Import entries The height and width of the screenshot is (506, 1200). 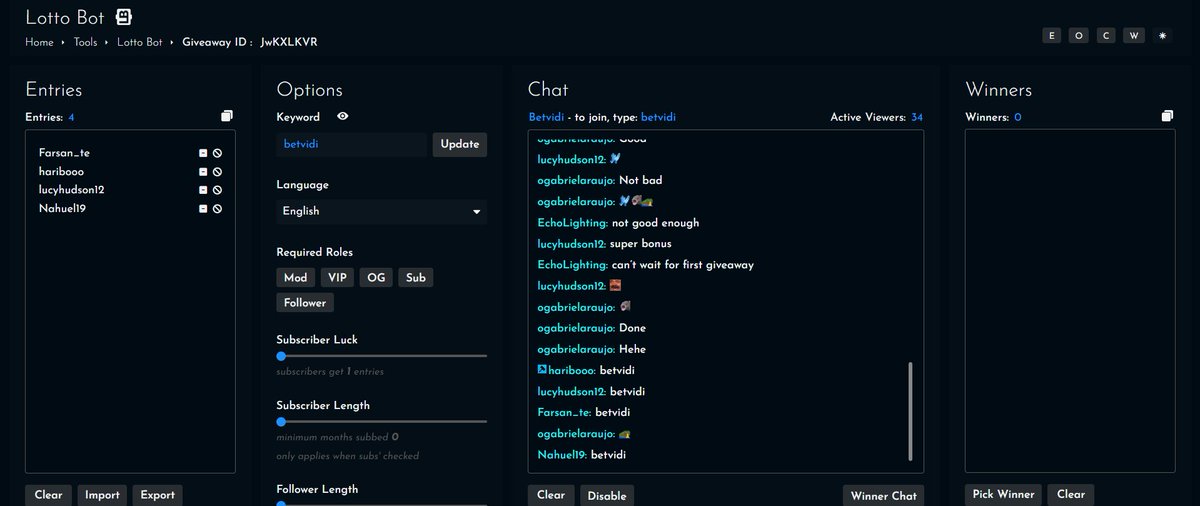[102, 495]
